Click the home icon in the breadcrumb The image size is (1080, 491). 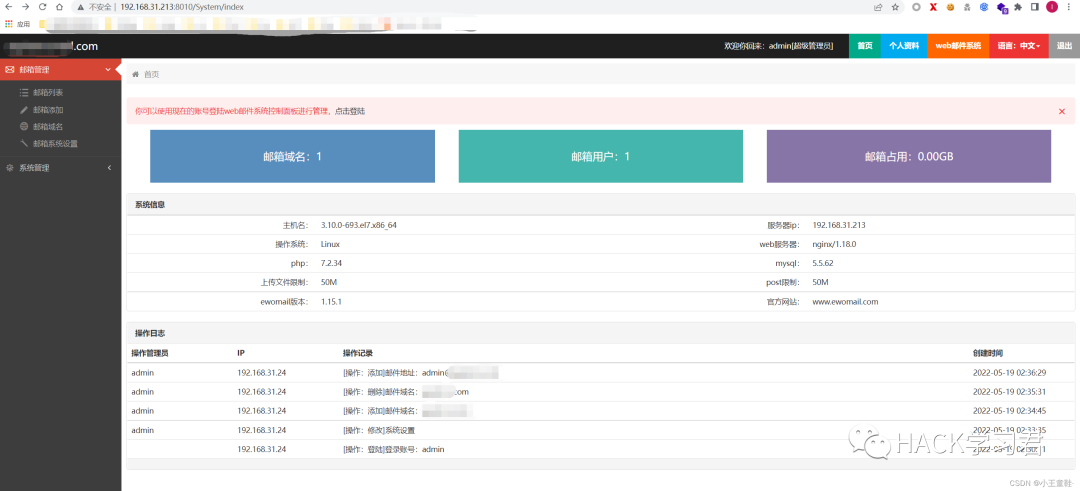[136, 74]
